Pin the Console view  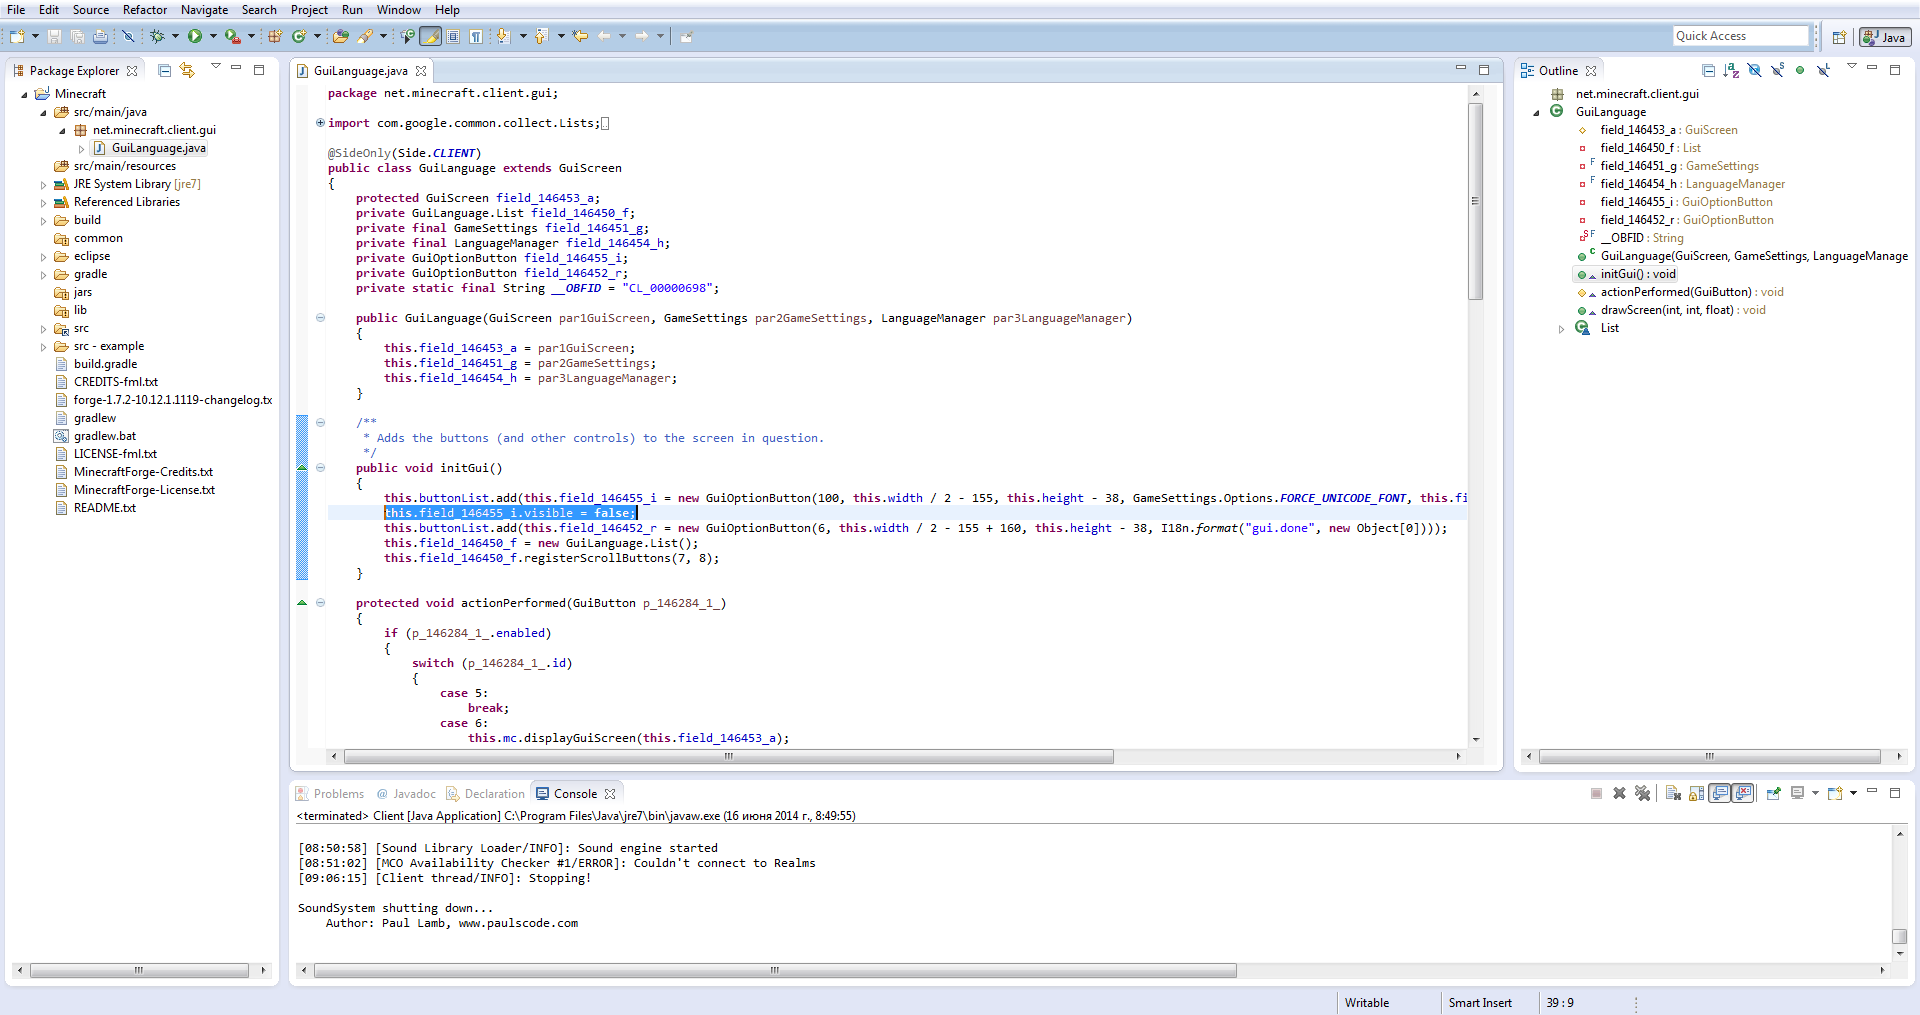point(1773,793)
